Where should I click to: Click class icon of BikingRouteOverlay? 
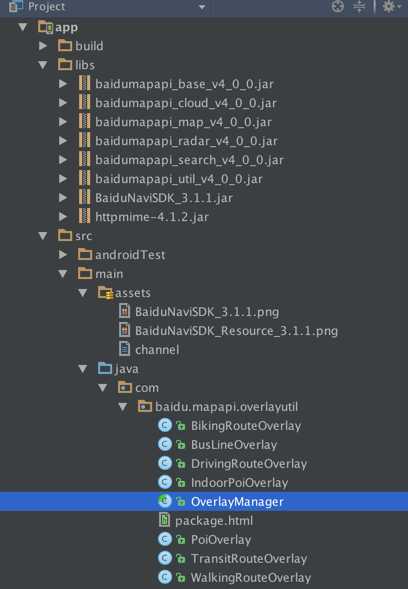tap(165, 426)
